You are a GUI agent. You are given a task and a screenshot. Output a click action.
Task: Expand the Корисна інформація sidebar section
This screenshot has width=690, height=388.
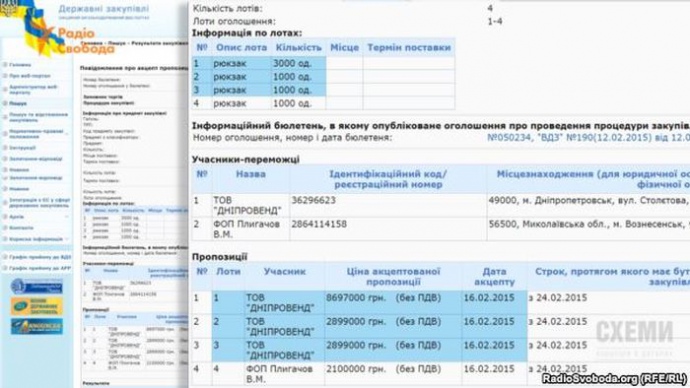pos(67,239)
